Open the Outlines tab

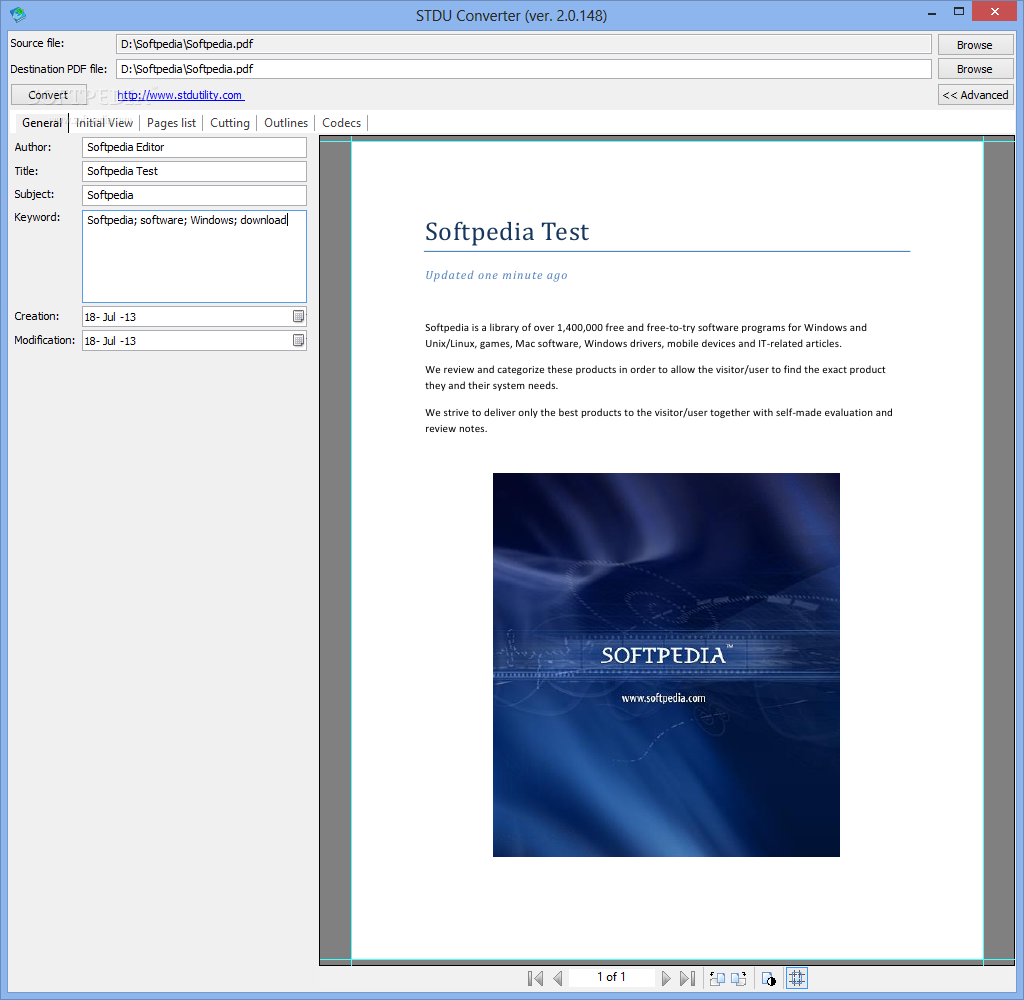point(286,123)
